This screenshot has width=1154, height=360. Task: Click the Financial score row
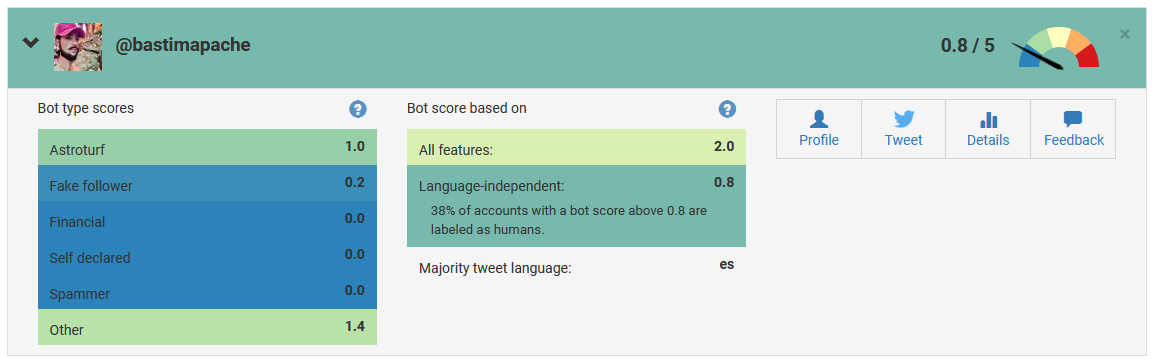click(x=208, y=219)
